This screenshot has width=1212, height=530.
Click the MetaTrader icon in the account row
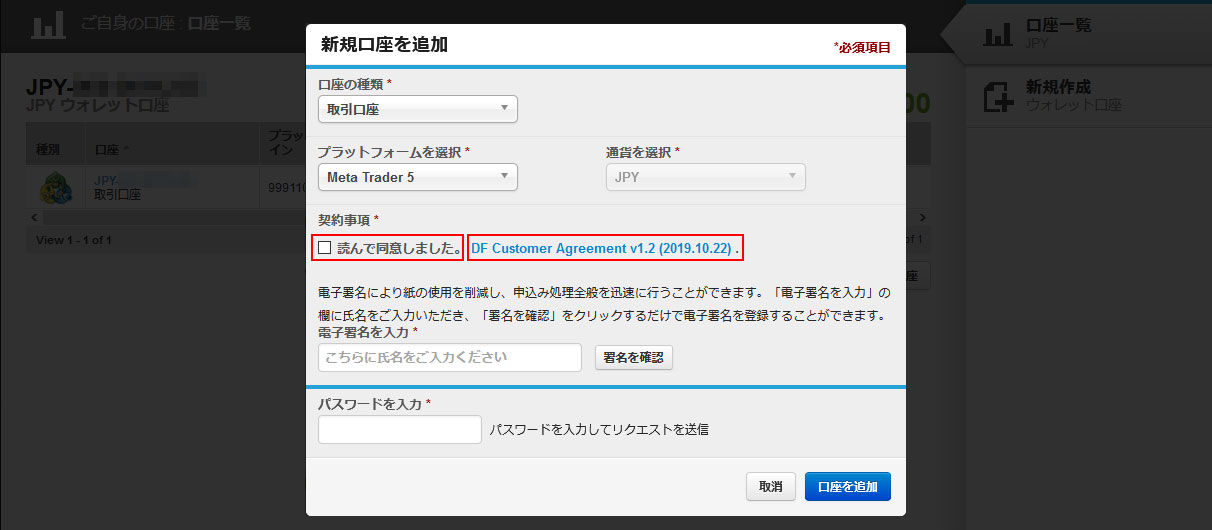pyautogui.click(x=55, y=187)
